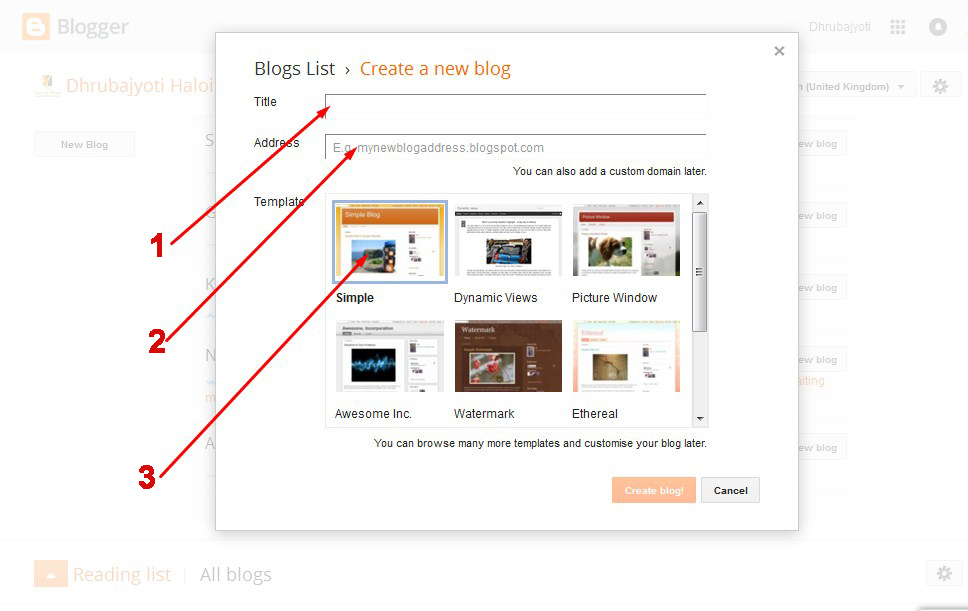Image resolution: width=968 pixels, height=611 pixels.
Task: Select the Ethereal template thumbnail
Action: click(x=626, y=356)
